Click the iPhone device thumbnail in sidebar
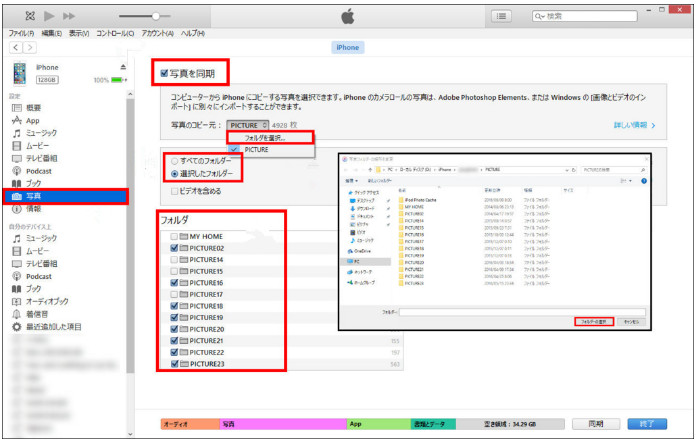Screen dimensions: 697x442 pyautogui.click(x=20, y=73)
